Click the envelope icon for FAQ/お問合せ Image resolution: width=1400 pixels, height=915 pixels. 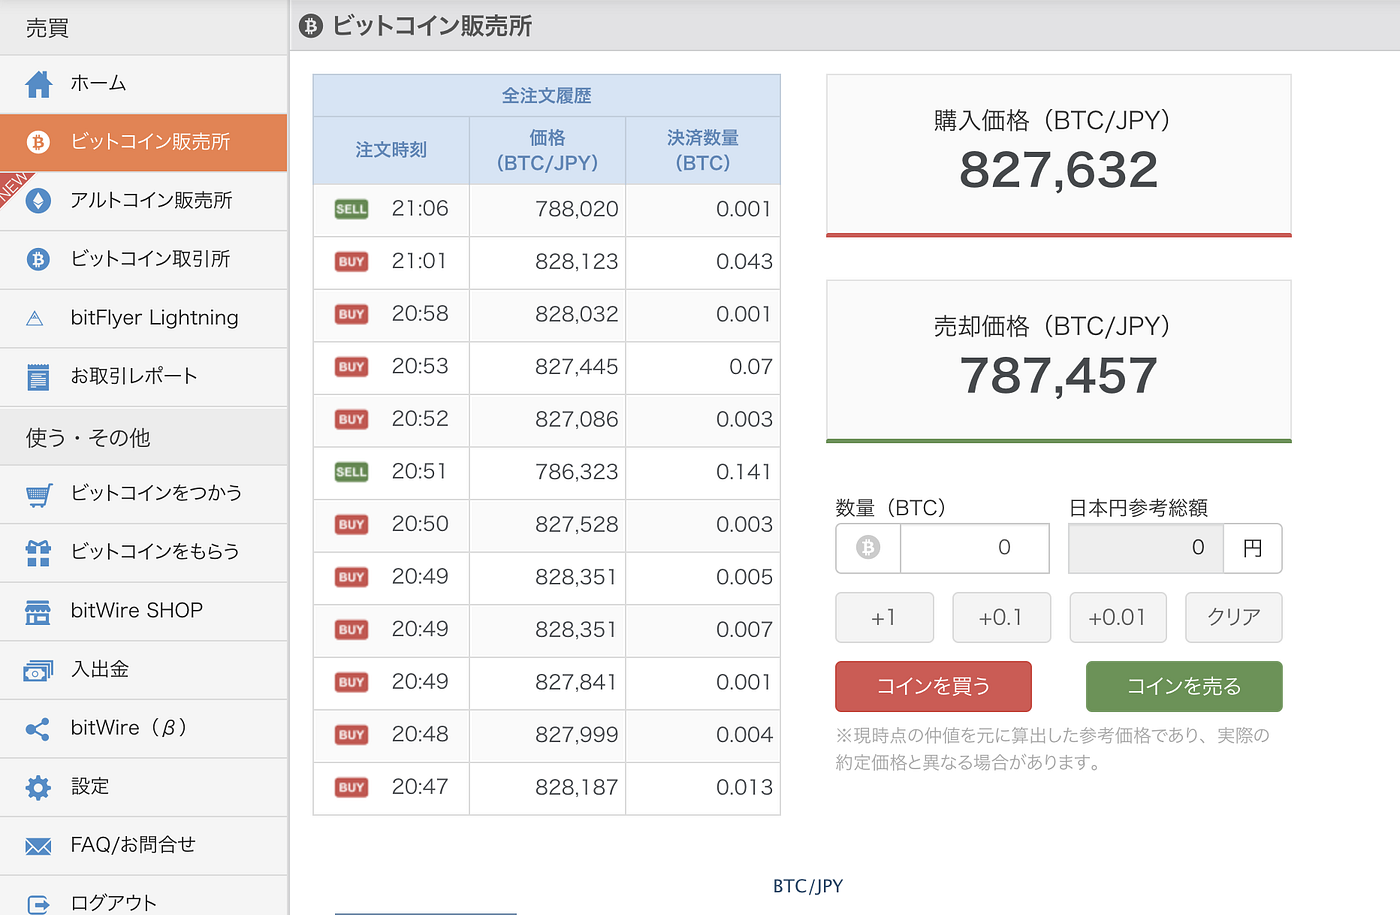coord(38,847)
